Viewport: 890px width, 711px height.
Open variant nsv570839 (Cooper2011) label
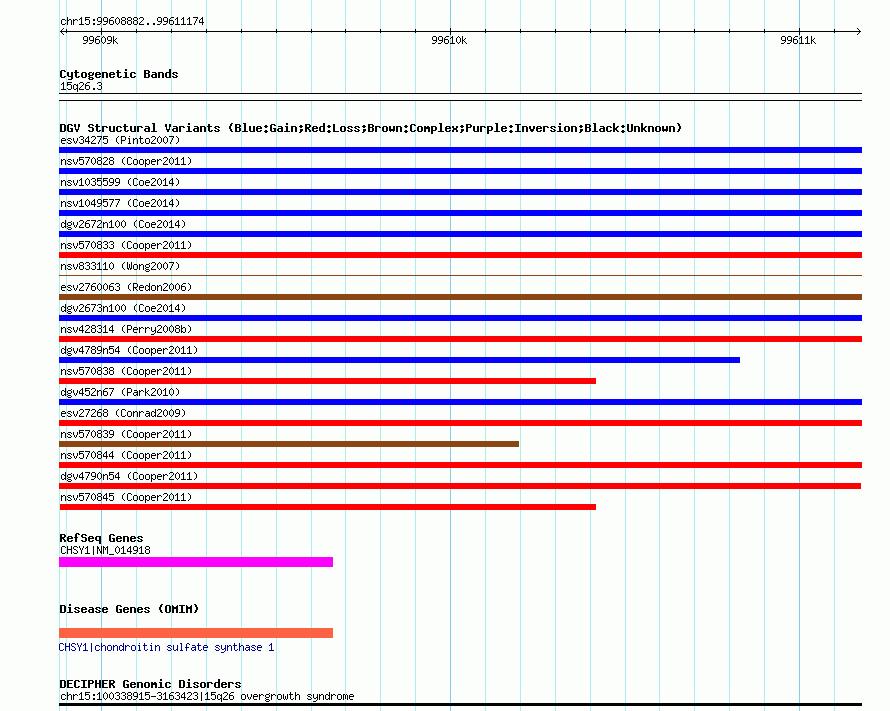pyautogui.click(x=126, y=434)
